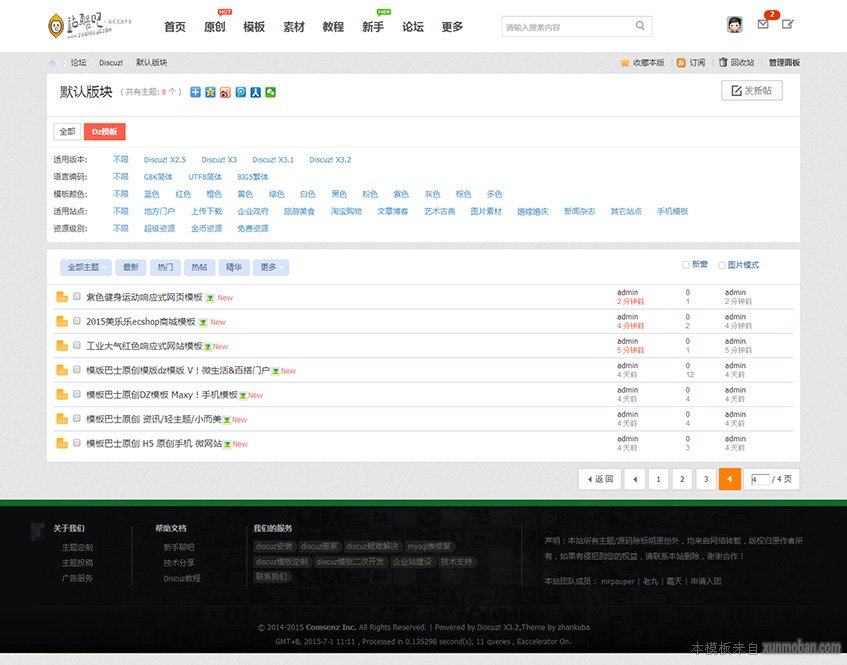
Task: Expand the 全部主题 dropdown
Action: click(86, 267)
